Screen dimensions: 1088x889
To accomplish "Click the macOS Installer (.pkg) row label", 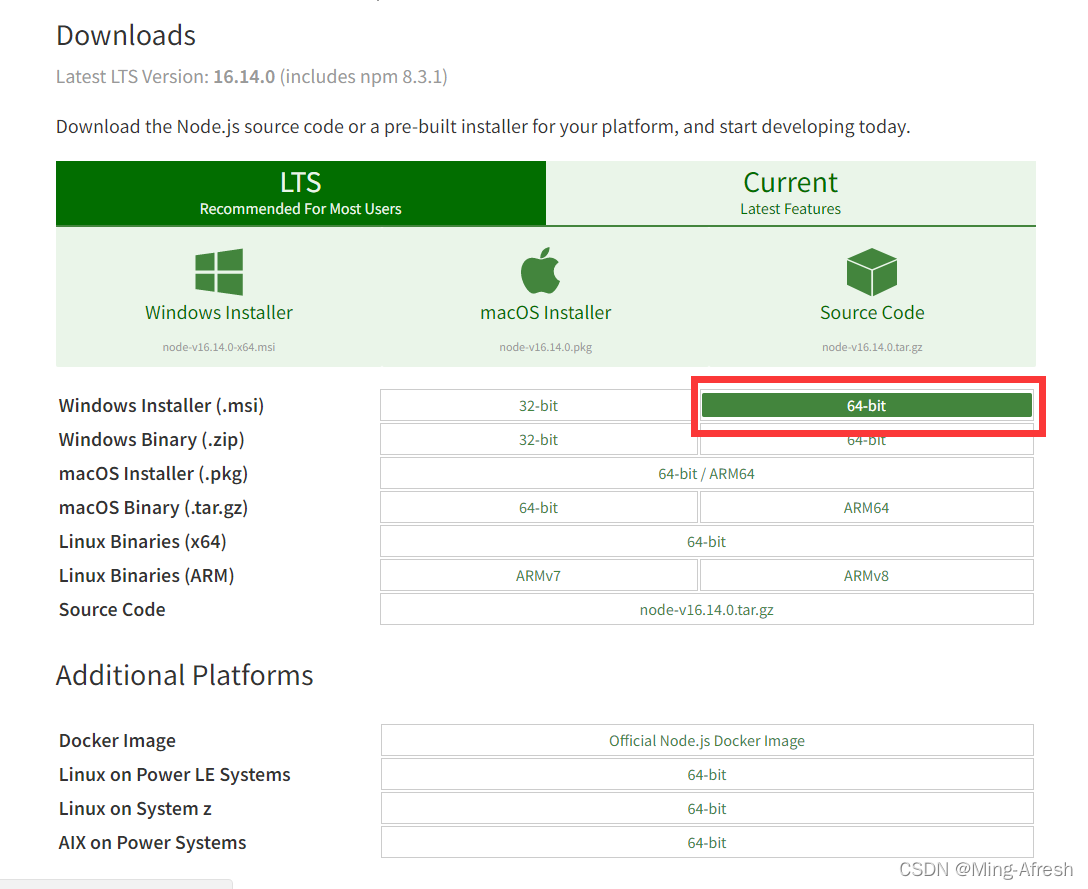I will [153, 473].
